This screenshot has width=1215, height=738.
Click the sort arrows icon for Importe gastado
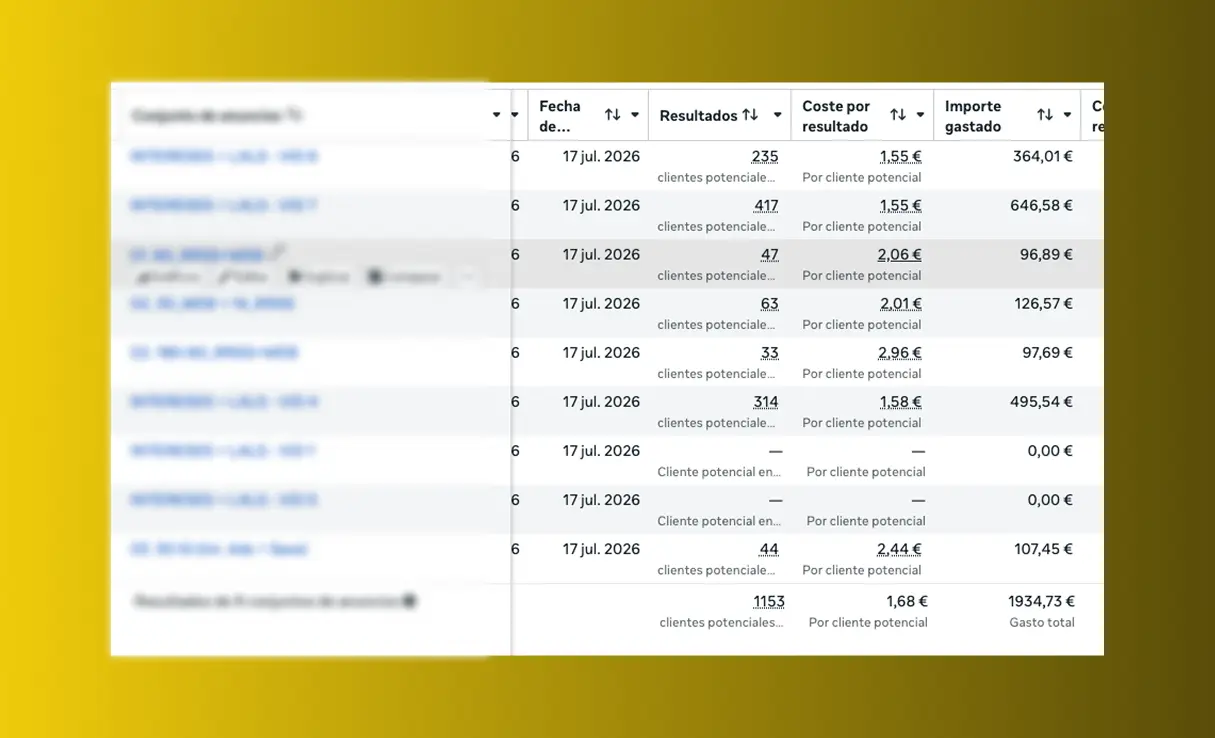[1045, 115]
